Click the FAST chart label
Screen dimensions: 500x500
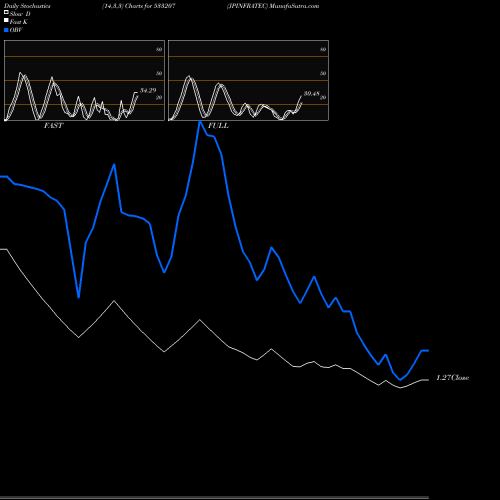pyautogui.click(x=53, y=126)
